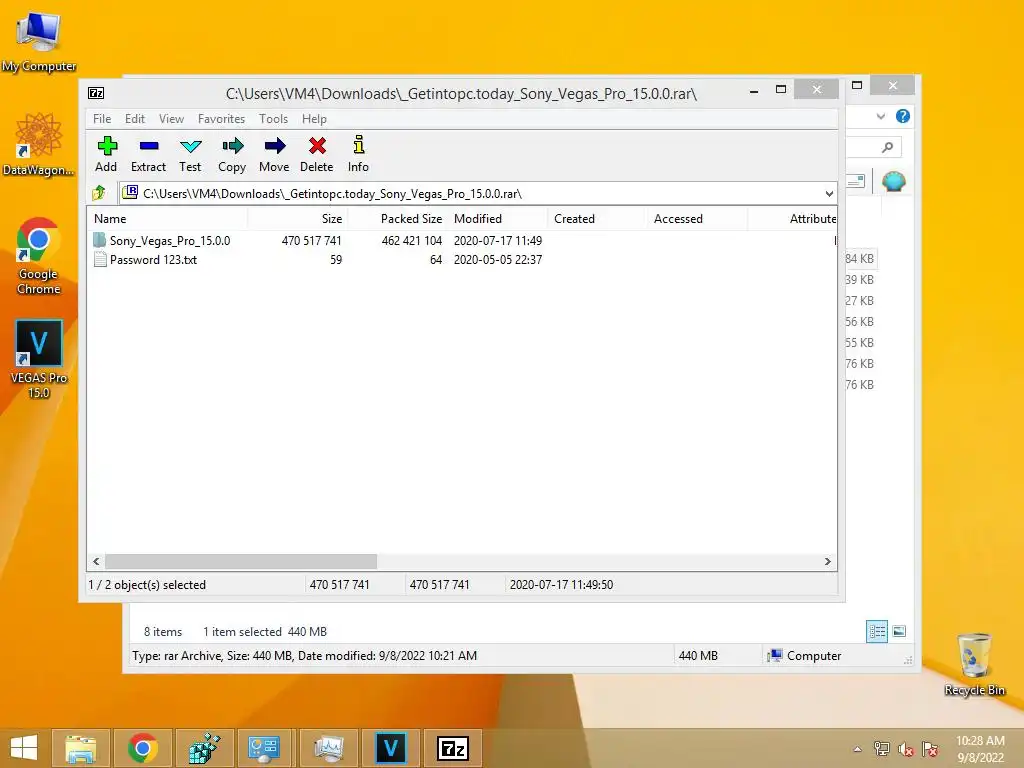Open the DataWagon desktop shortcut

[38, 144]
